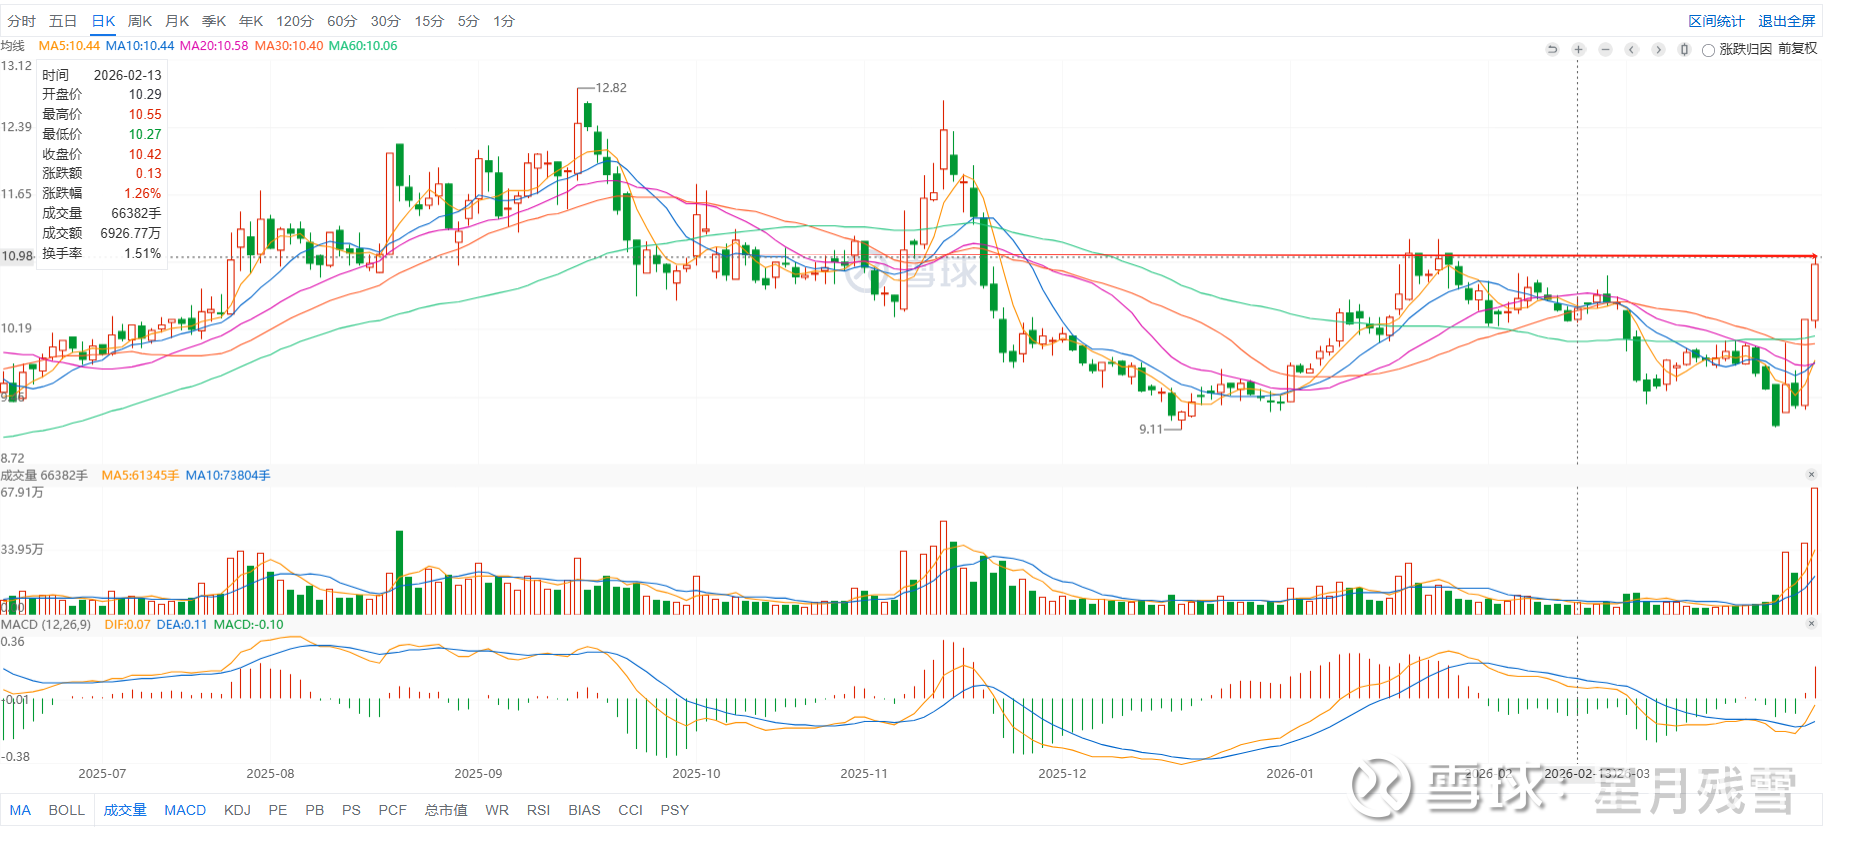Screen dimensions: 1851x847
Task: Toggle the 成交量 indicator at the bottom bar
Action: pos(125,810)
